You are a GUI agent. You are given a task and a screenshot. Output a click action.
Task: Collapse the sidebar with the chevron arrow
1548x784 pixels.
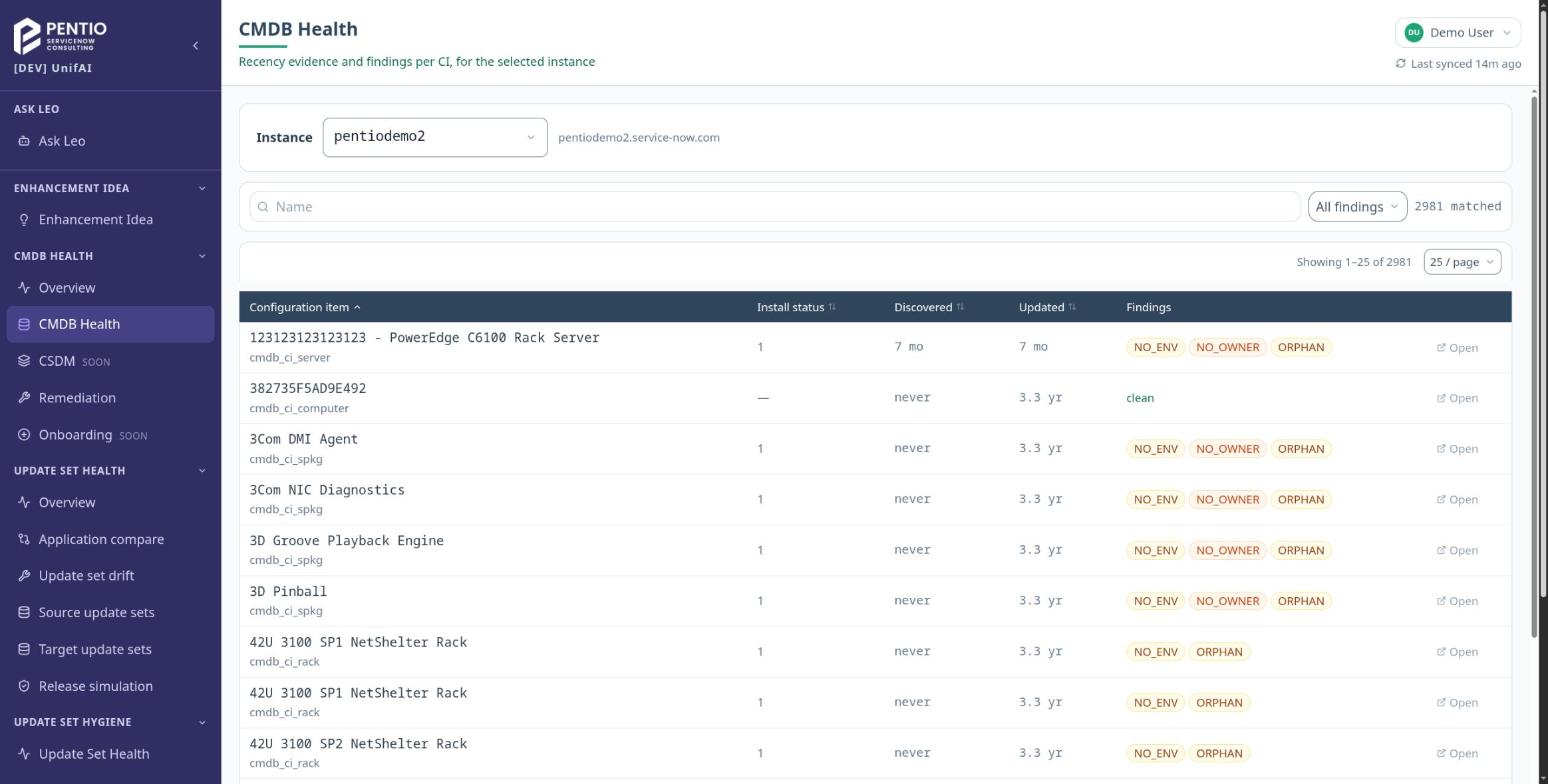(195, 45)
